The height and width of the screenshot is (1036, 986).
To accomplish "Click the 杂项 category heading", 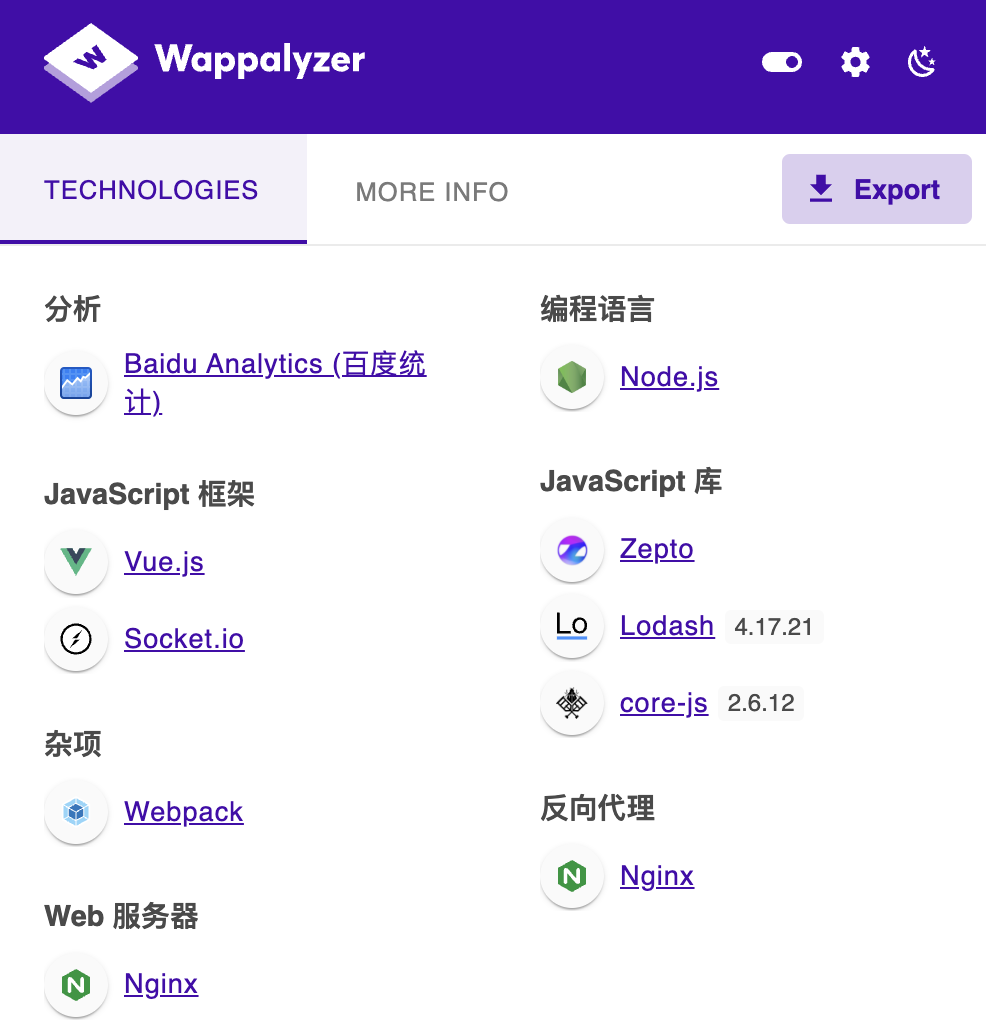I will (x=73, y=744).
